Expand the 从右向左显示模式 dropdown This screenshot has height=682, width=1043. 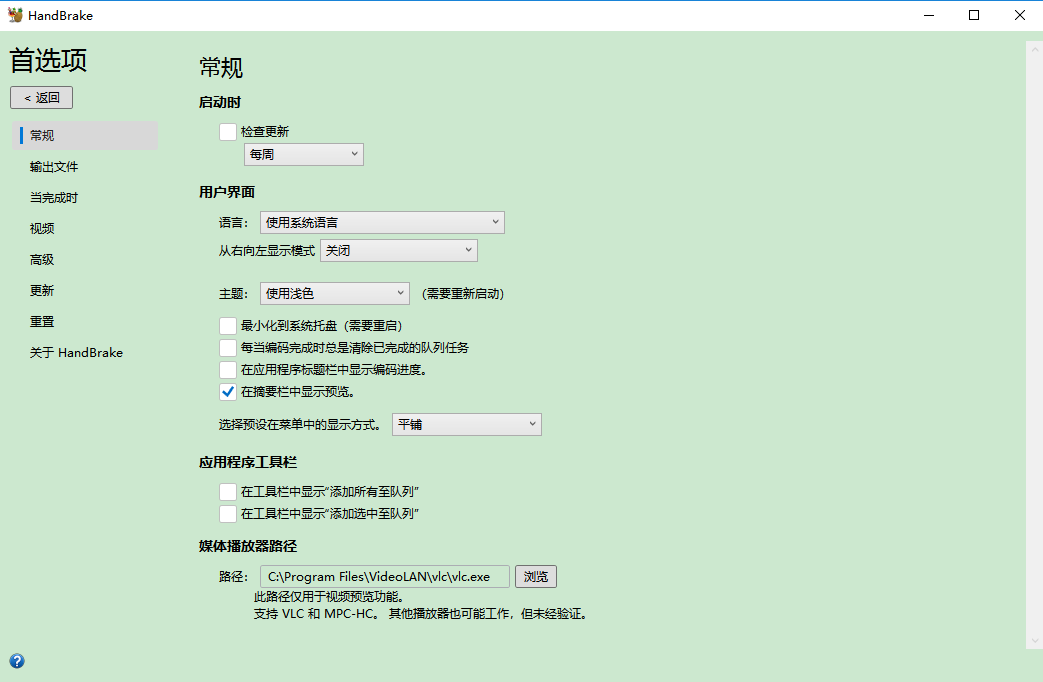point(398,250)
